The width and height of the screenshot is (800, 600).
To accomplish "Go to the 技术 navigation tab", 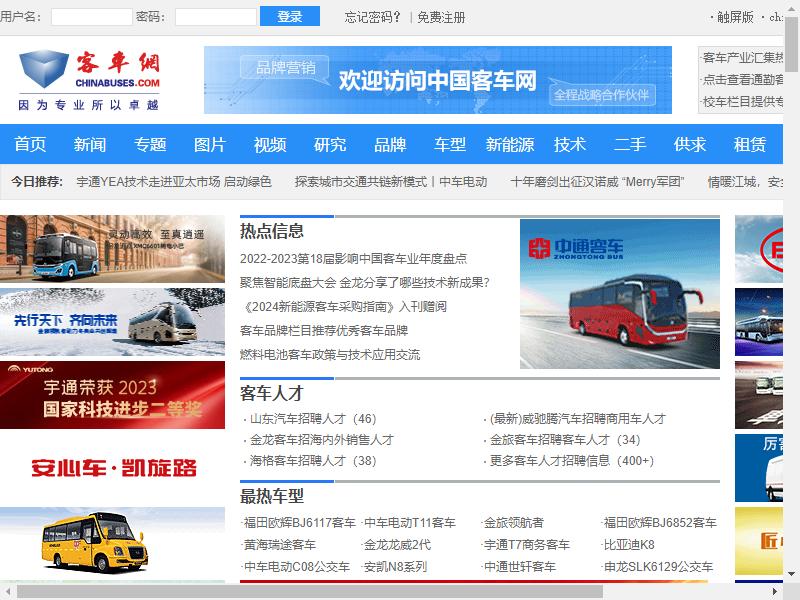I will pos(570,144).
